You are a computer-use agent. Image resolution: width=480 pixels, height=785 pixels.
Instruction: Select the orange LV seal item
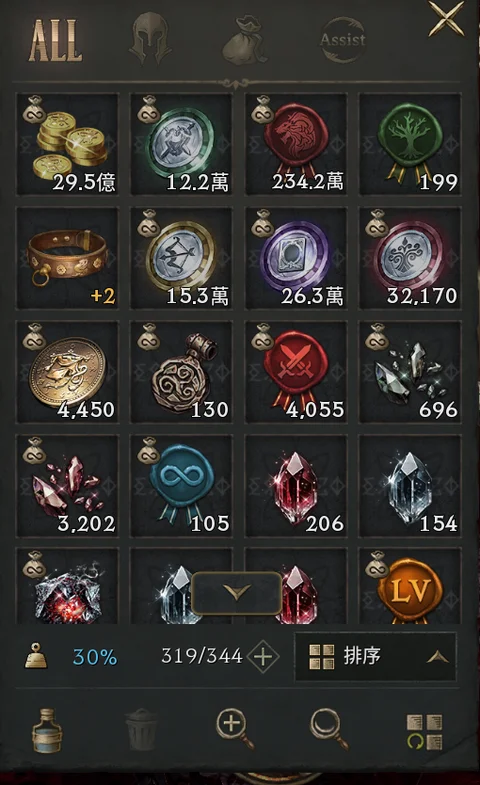410,586
